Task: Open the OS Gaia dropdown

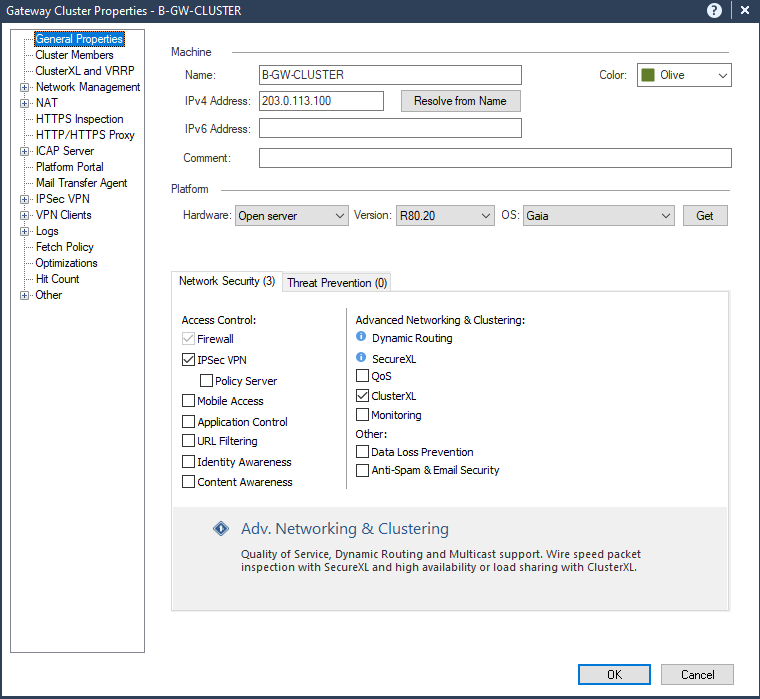Action: click(599, 216)
